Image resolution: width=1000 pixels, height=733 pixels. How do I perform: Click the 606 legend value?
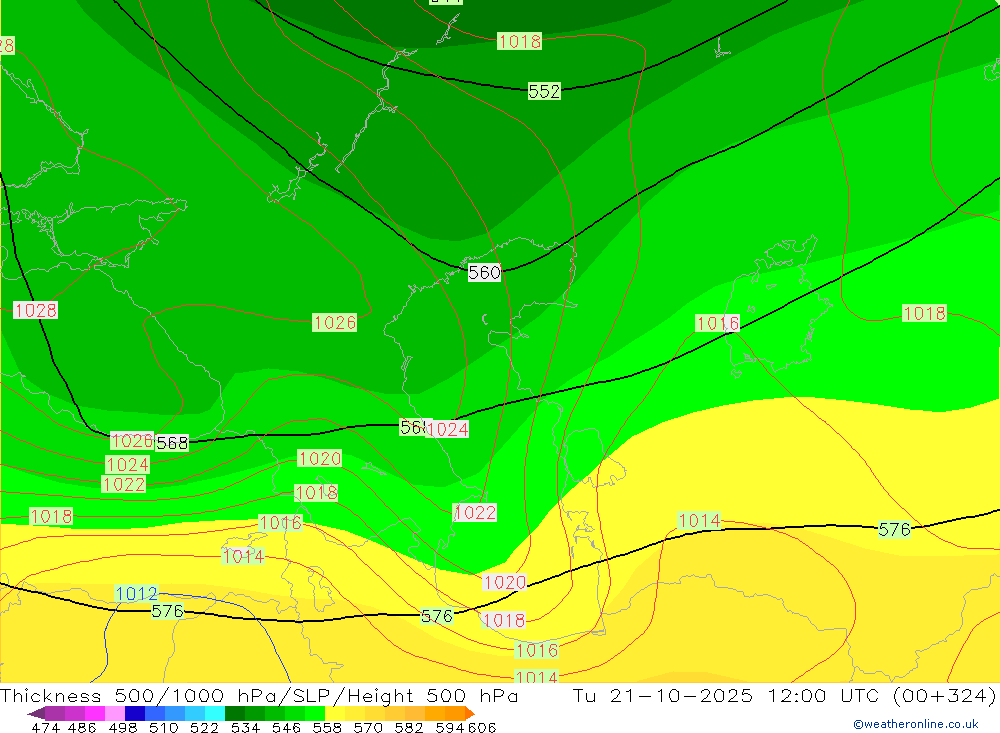coord(481,727)
